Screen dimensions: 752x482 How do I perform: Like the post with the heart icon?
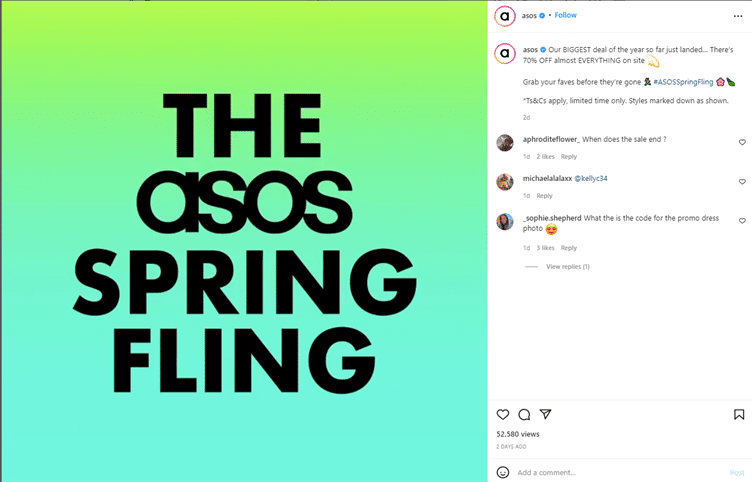502,414
